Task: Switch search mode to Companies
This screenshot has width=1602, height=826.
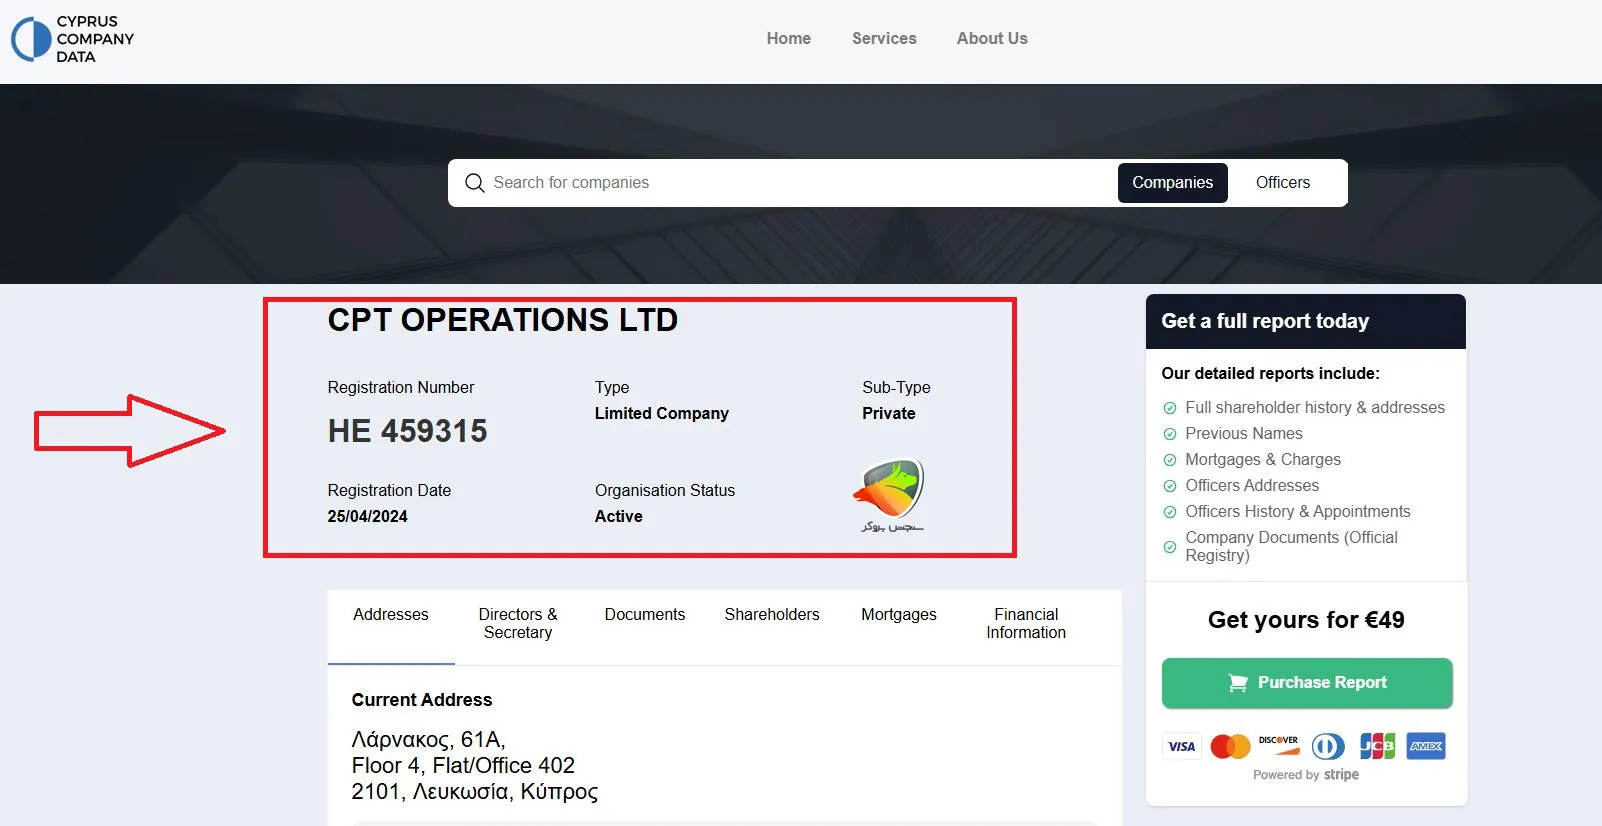Action: coord(1172,183)
